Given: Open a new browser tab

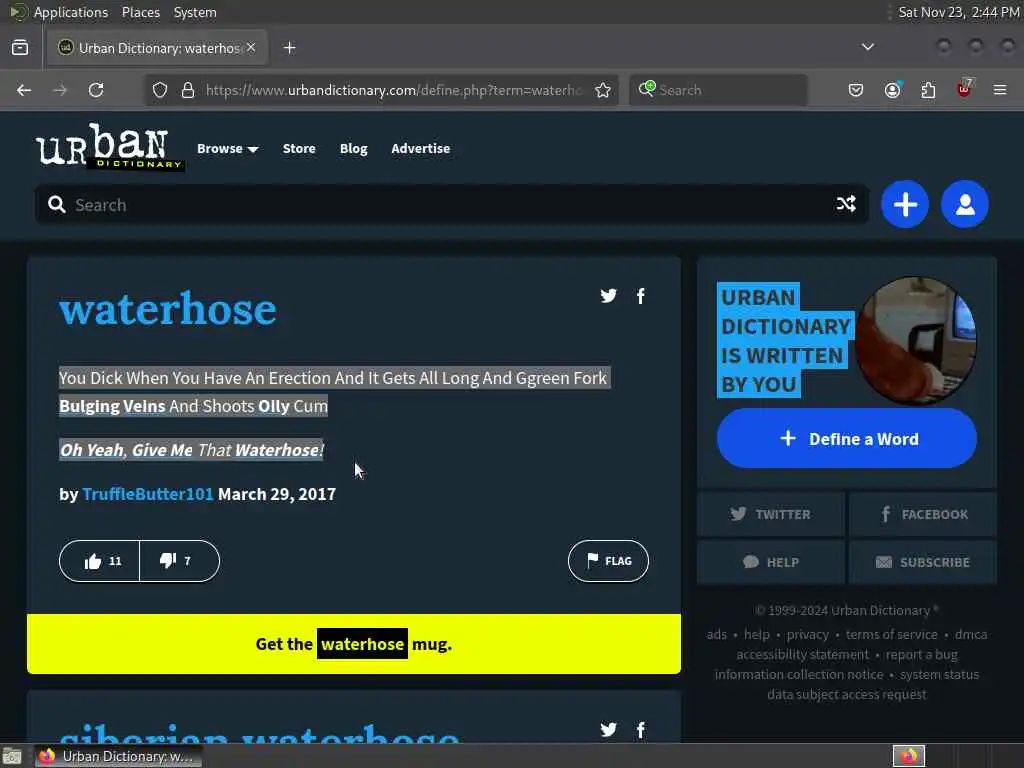Looking at the screenshot, I should pos(289,48).
